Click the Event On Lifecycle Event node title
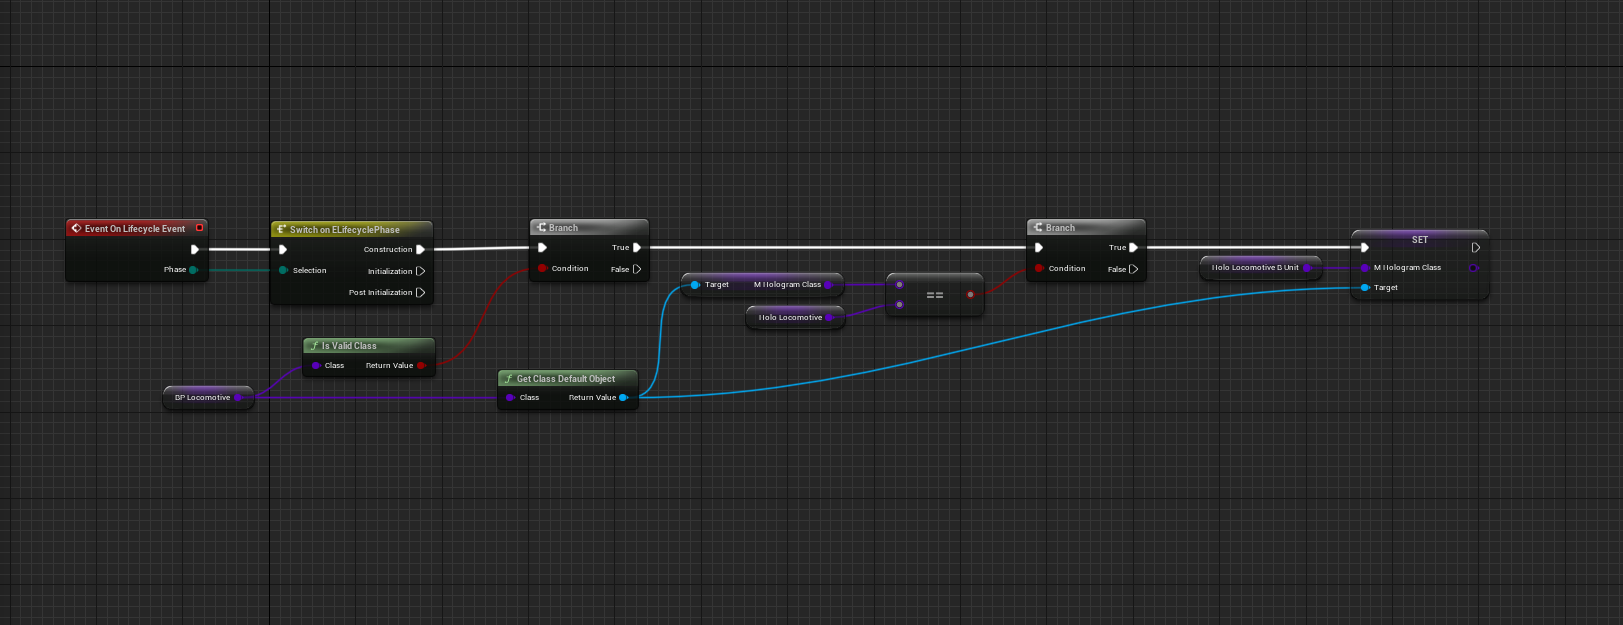Viewport: 1623px width, 625px height. pos(135,229)
